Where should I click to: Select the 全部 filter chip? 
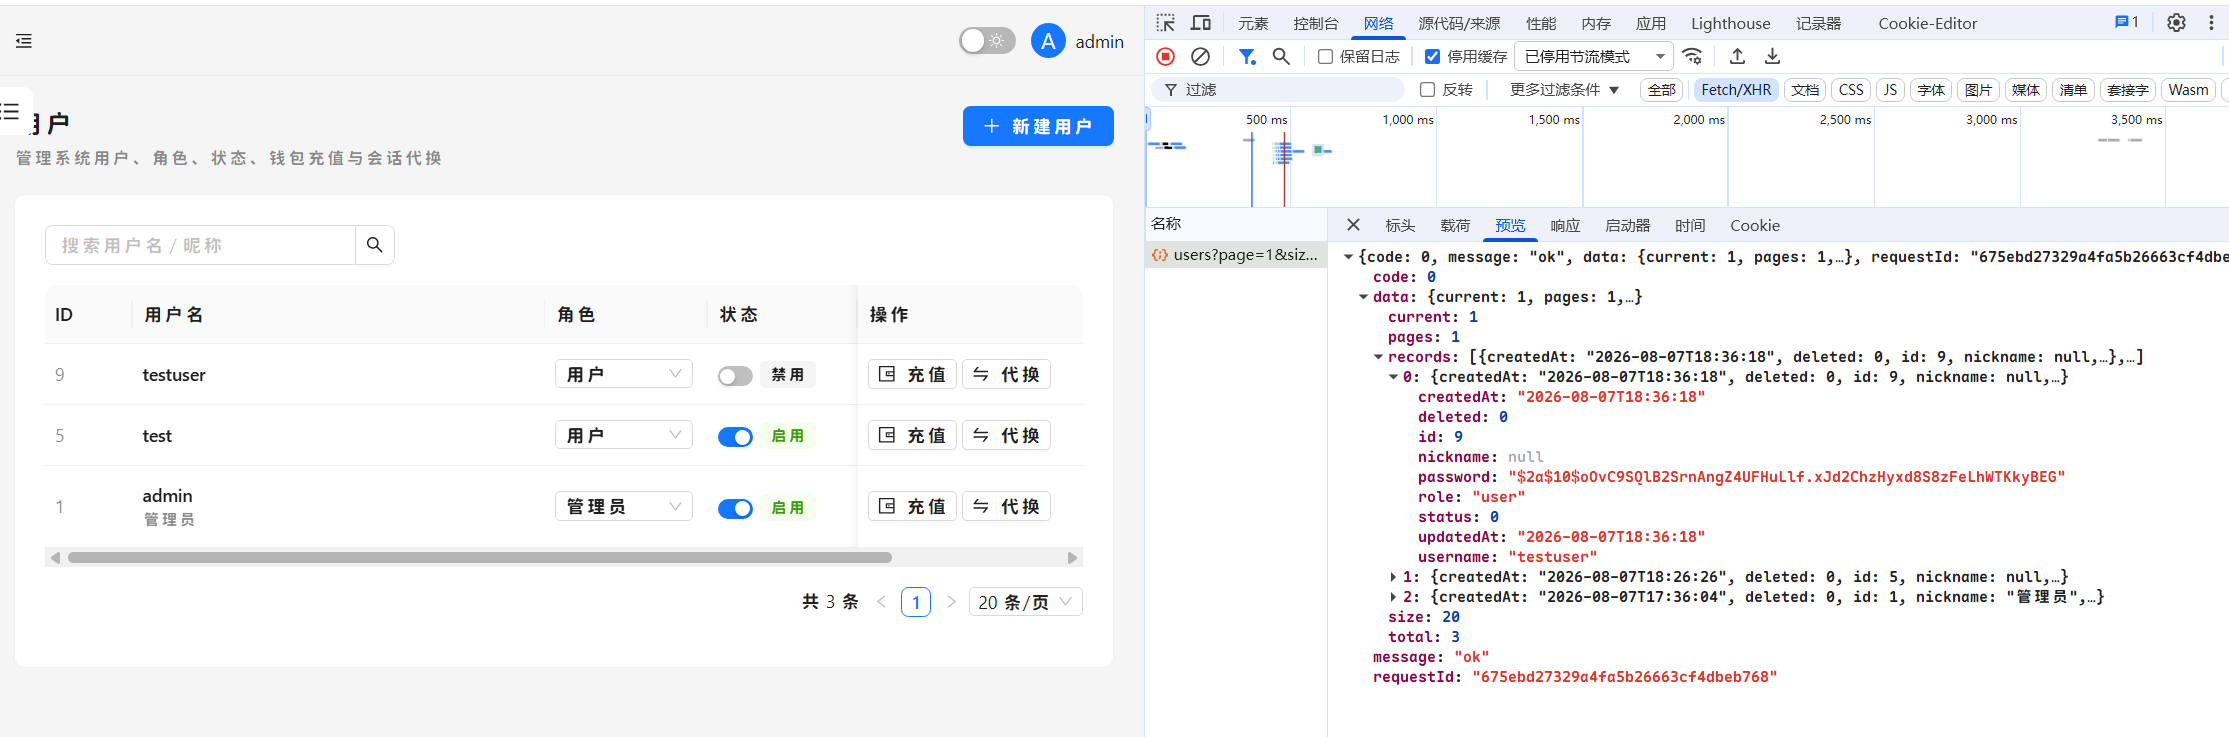pyautogui.click(x=1662, y=90)
